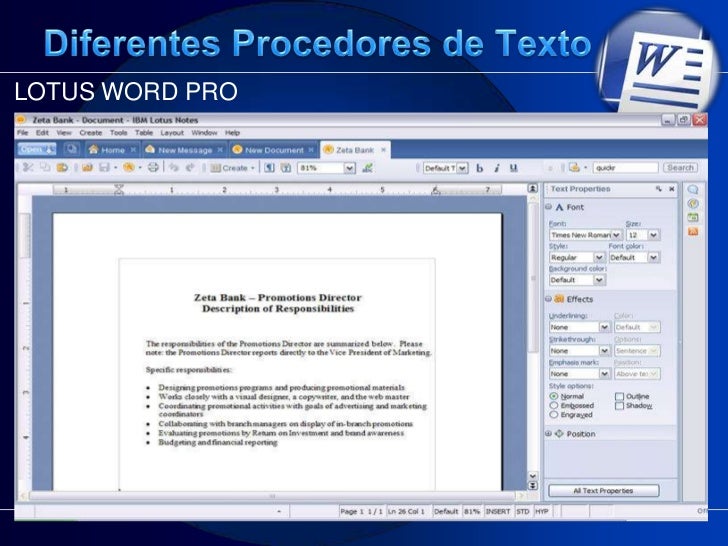
Task: Open the font Size dropdown
Action: coord(653,235)
